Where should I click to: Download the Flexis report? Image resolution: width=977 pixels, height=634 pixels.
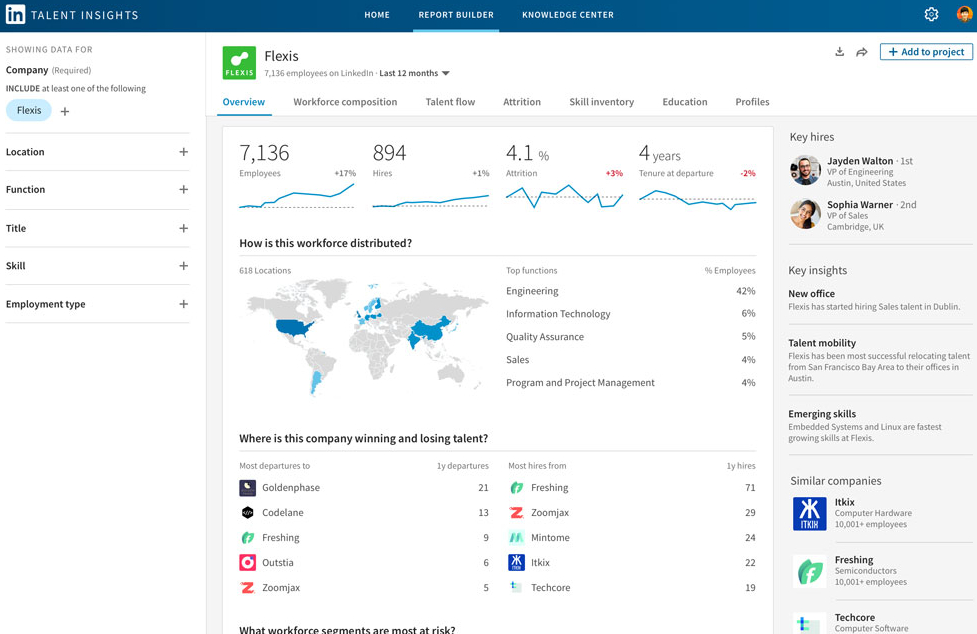click(839, 52)
